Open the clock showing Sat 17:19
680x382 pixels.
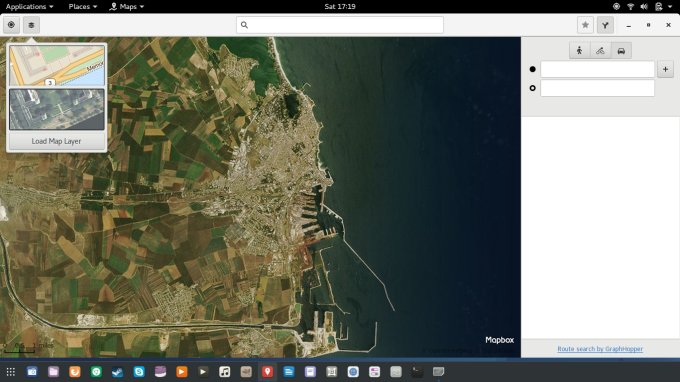pos(340,7)
